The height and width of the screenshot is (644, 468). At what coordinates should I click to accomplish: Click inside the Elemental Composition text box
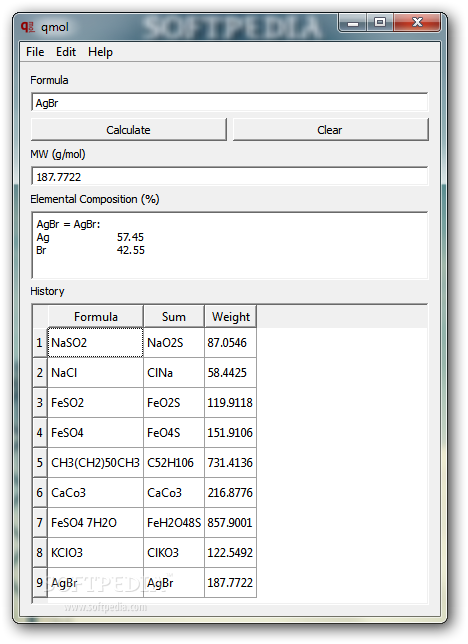click(x=229, y=246)
